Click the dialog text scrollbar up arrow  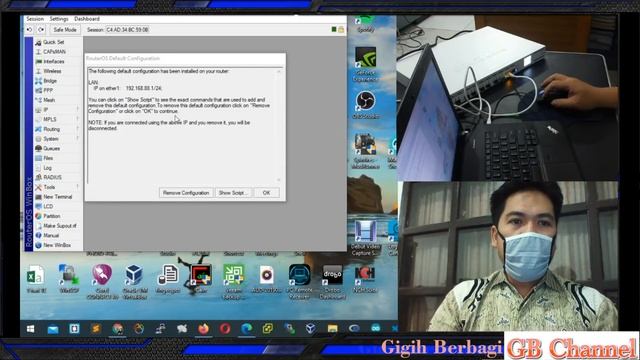click(x=279, y=72)
